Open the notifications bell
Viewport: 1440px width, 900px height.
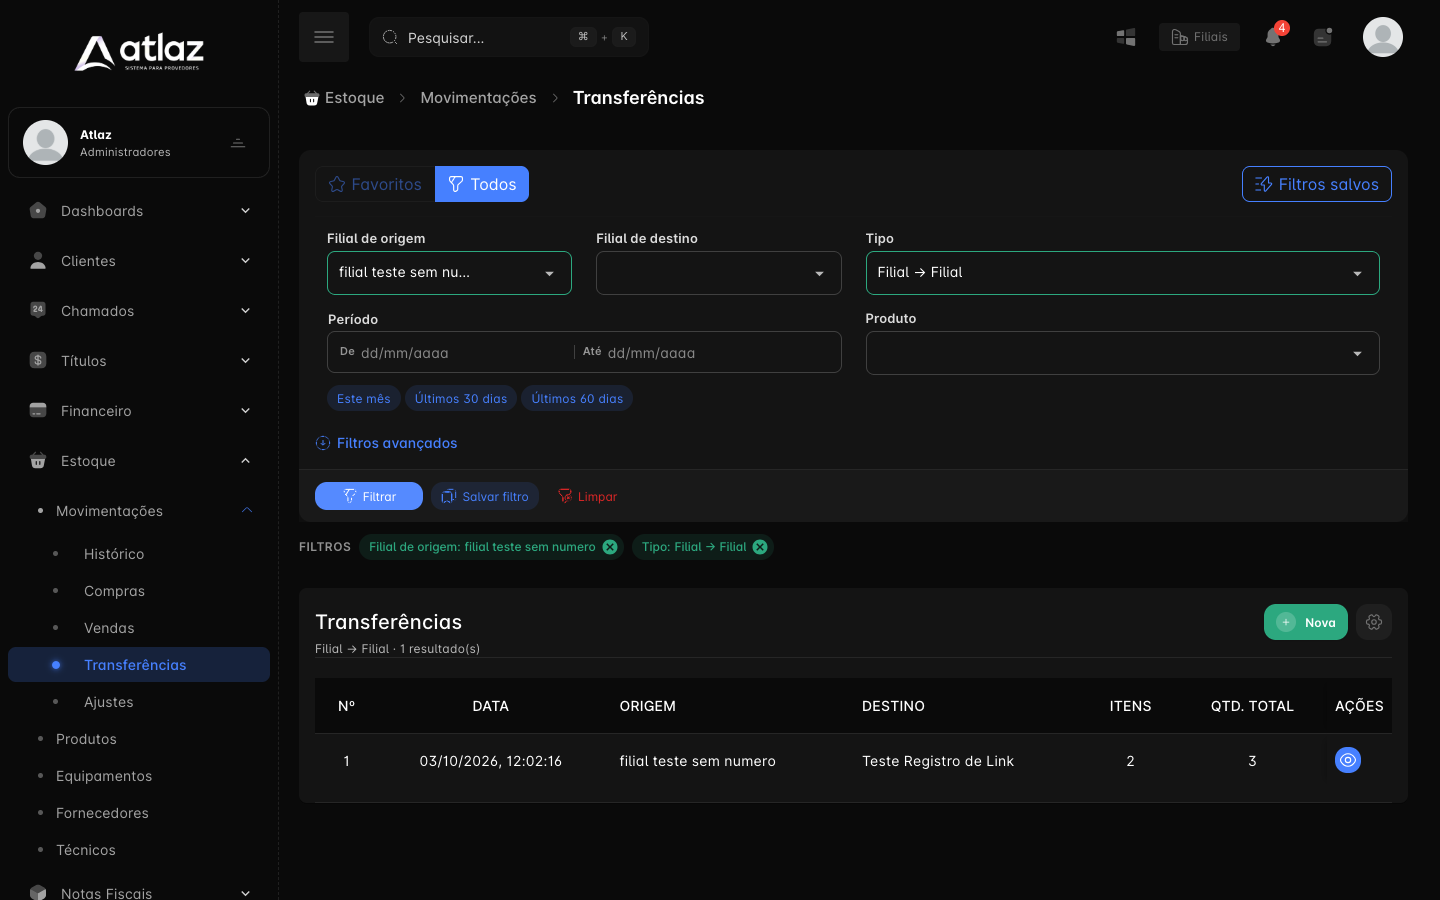tap(1273, 37)
